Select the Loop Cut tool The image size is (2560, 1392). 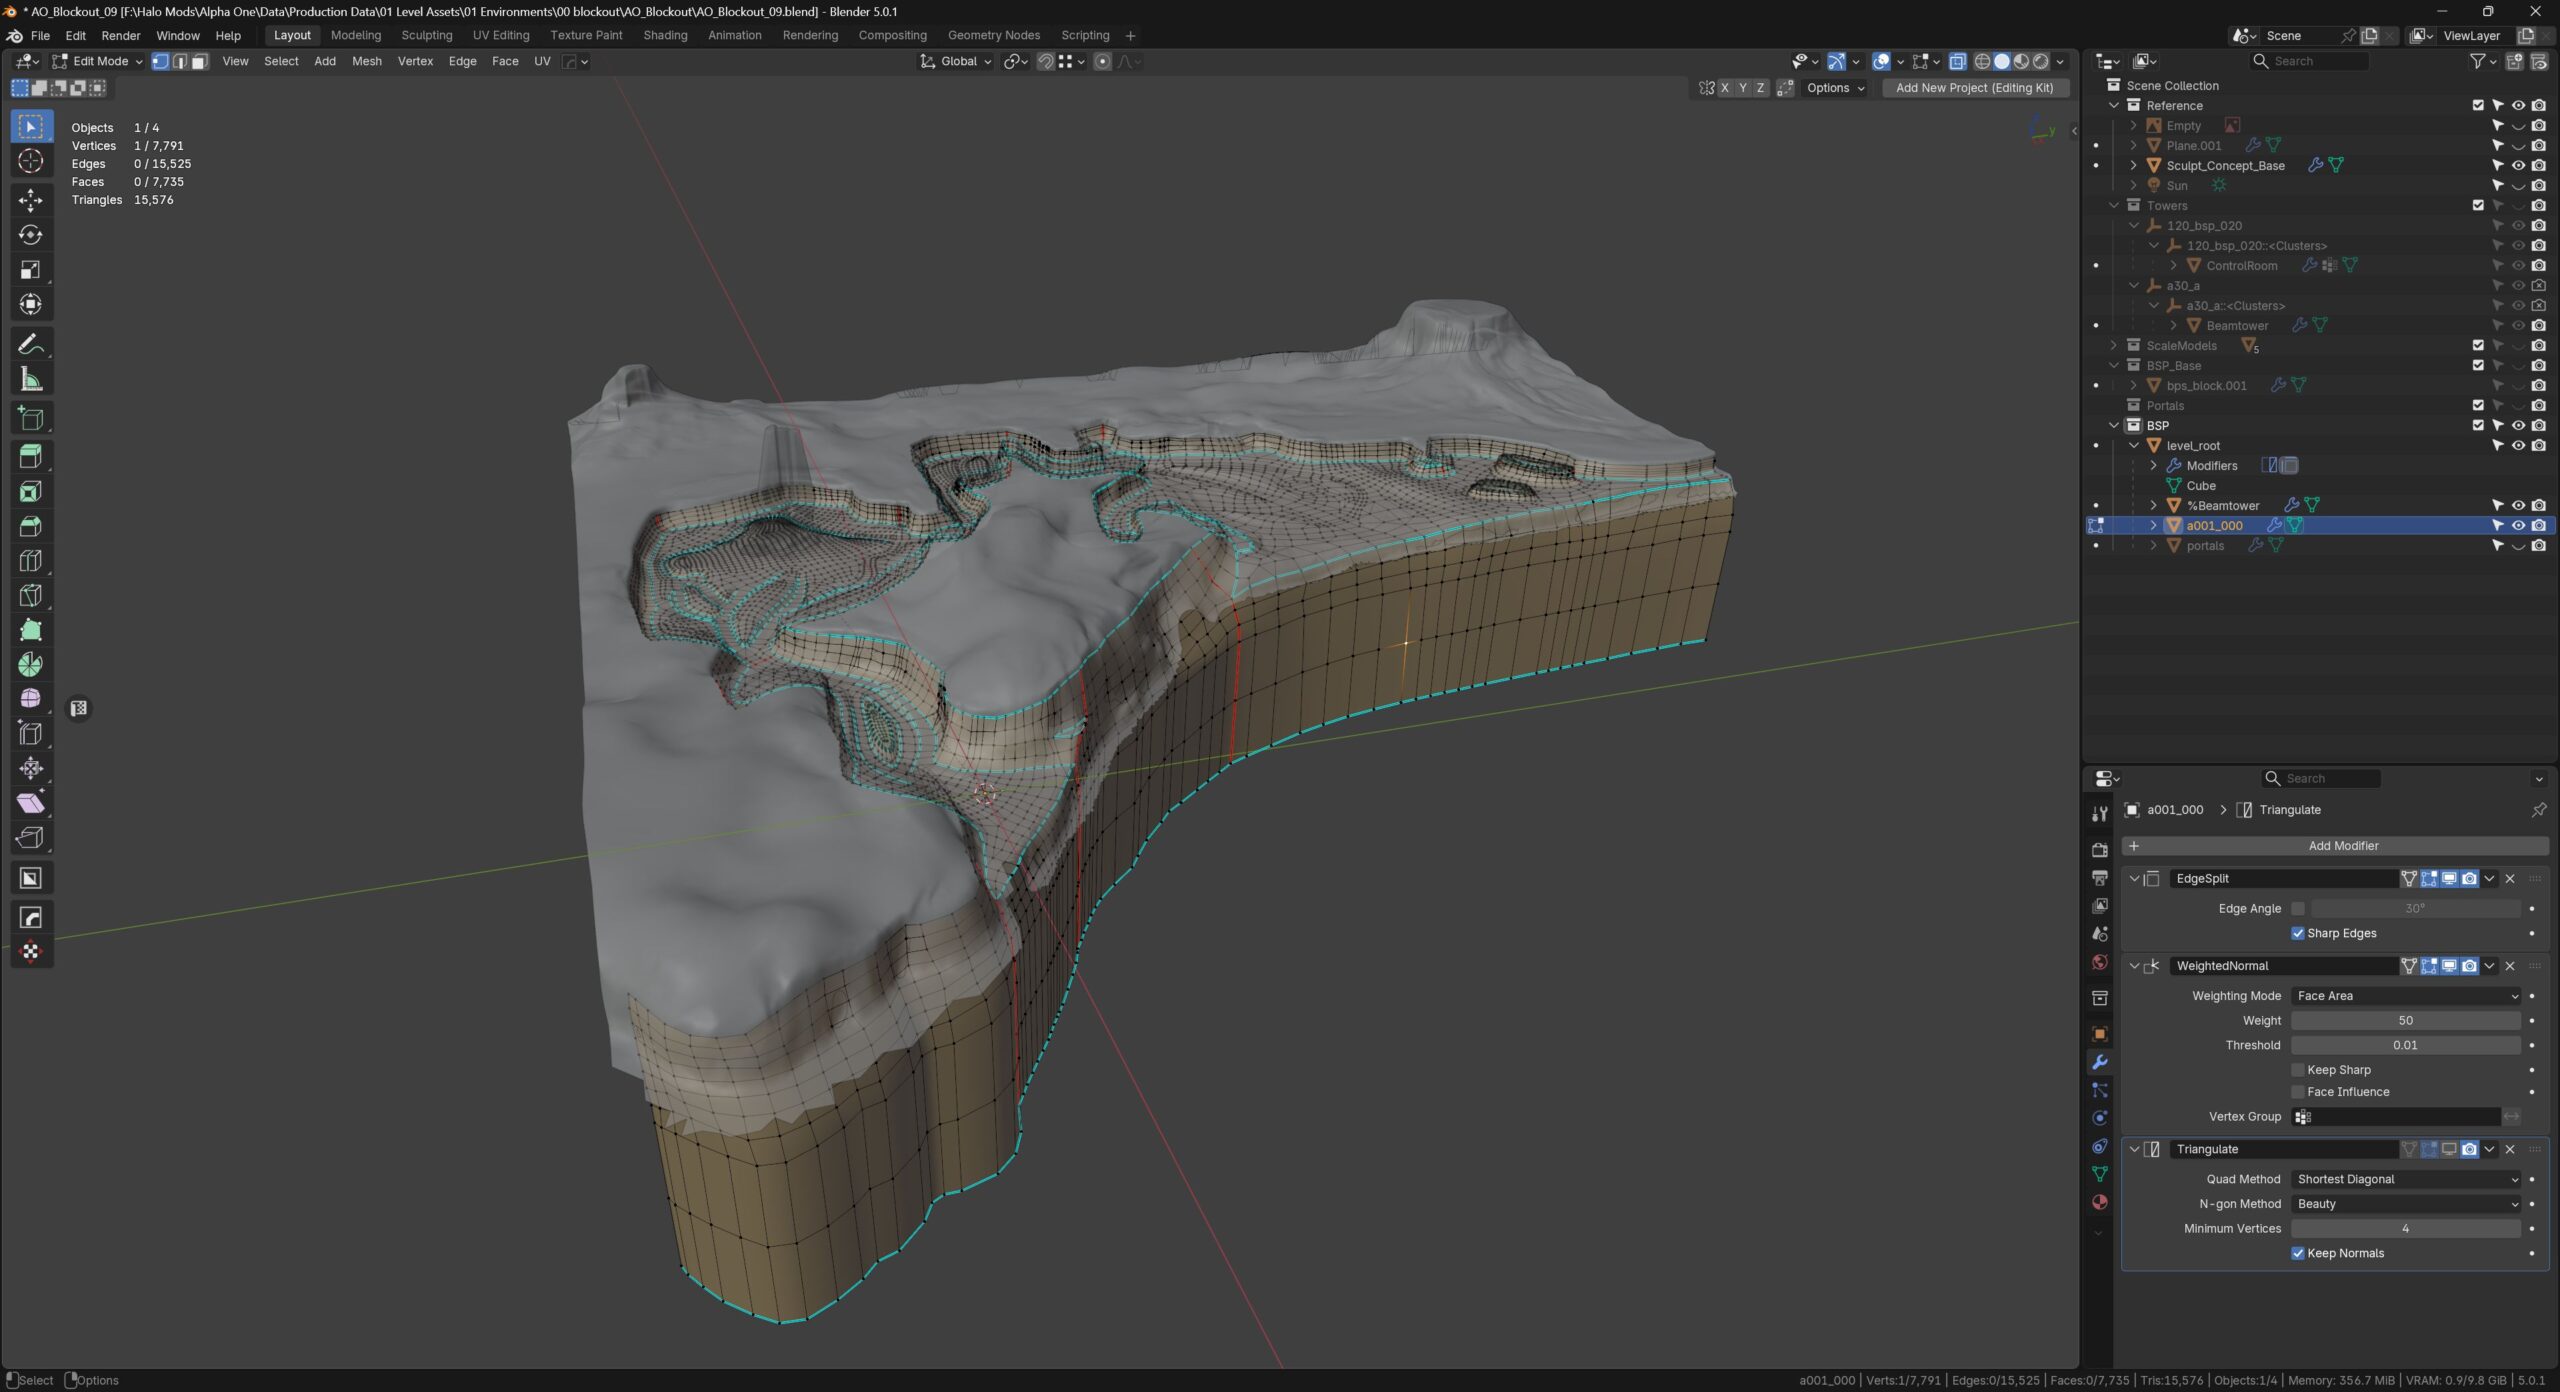point(30,561)
